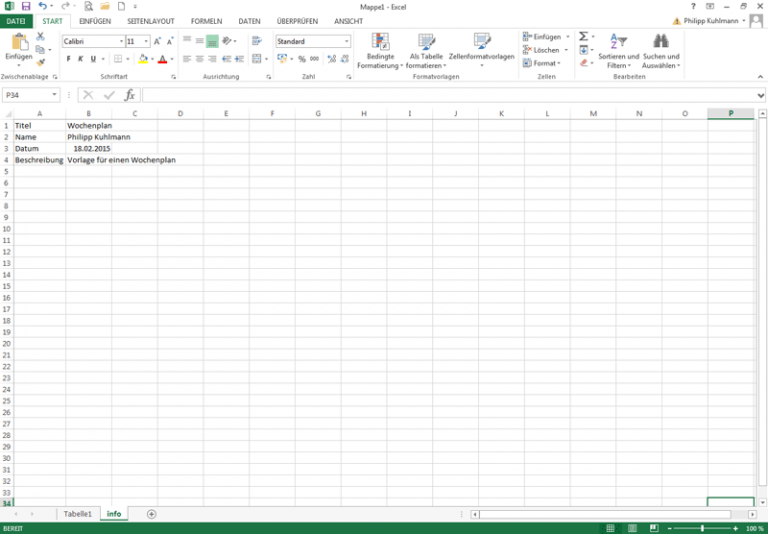
Task: Switch to the FORMELN ribbon tab
Action: coord(206,21)
